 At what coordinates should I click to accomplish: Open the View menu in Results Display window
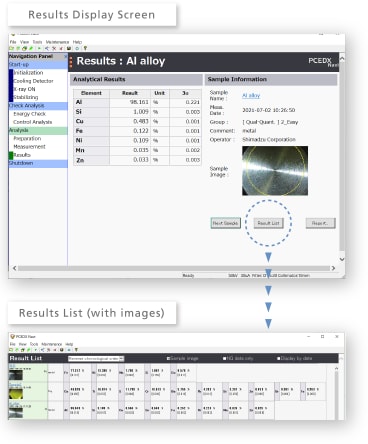point(24,42)
